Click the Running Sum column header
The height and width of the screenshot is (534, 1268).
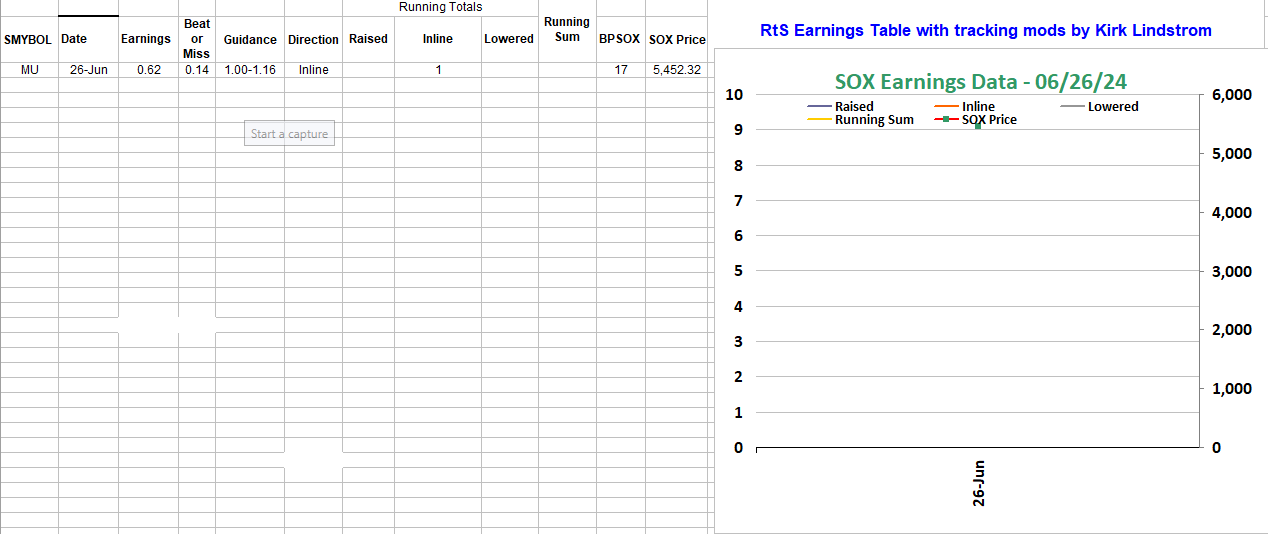tap(567, 29)
